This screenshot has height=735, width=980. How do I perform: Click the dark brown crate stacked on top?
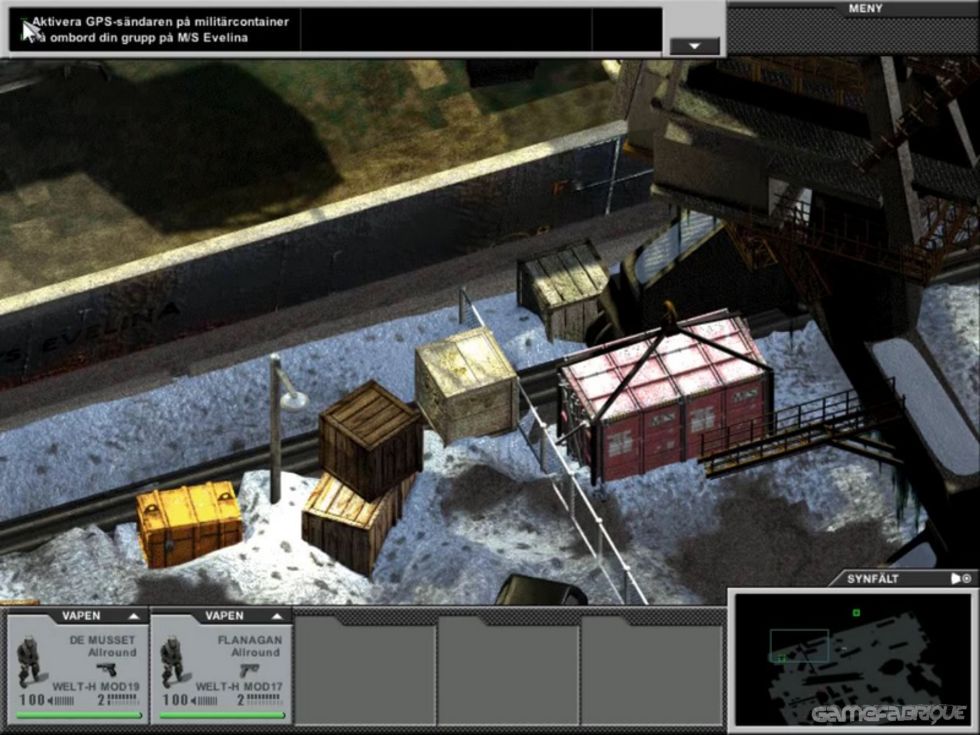371,438
